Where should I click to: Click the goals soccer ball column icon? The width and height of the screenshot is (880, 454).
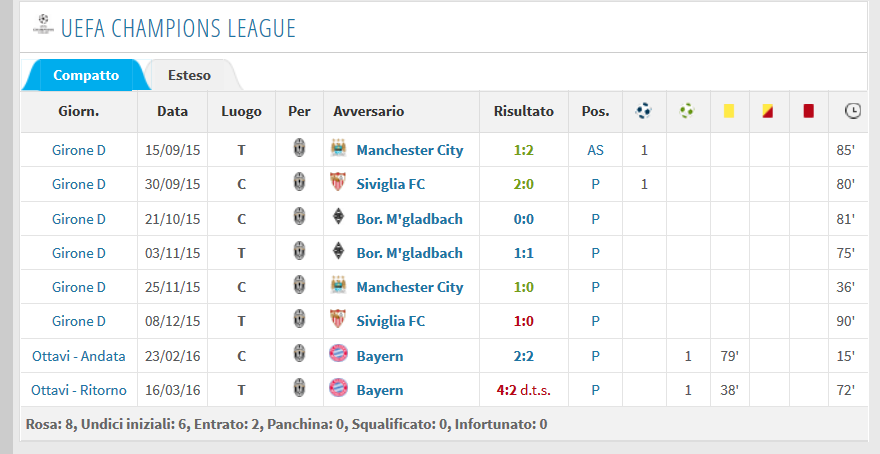(644, 111)
